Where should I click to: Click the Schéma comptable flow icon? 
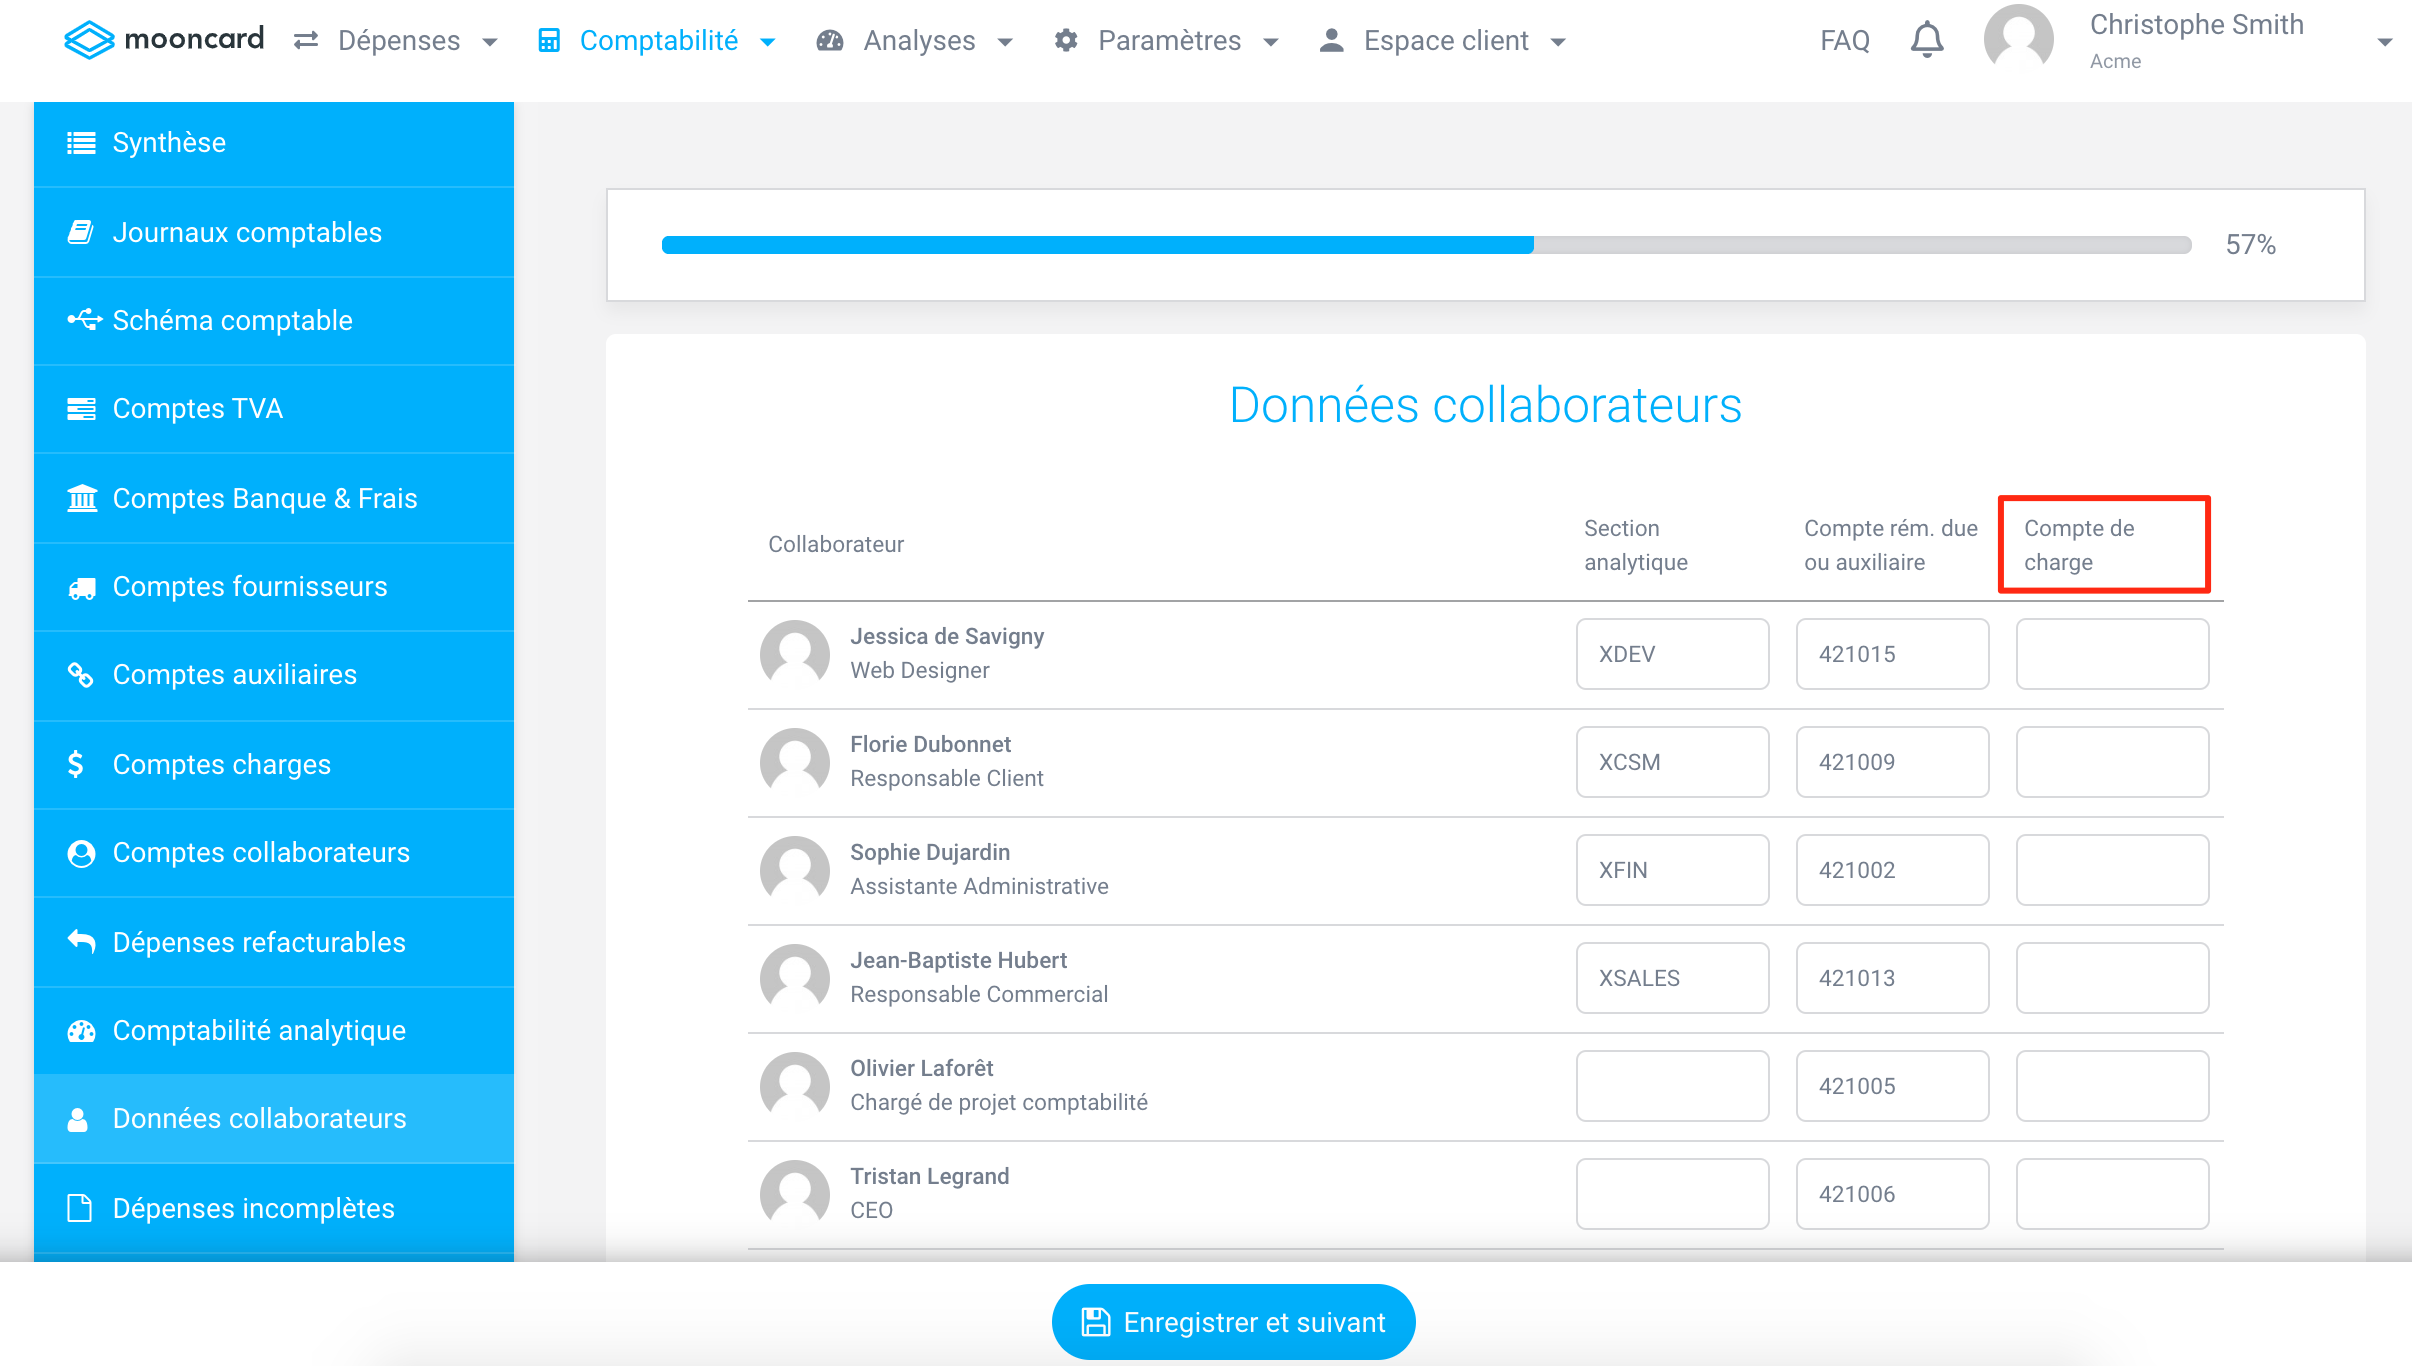click(84, 320)
